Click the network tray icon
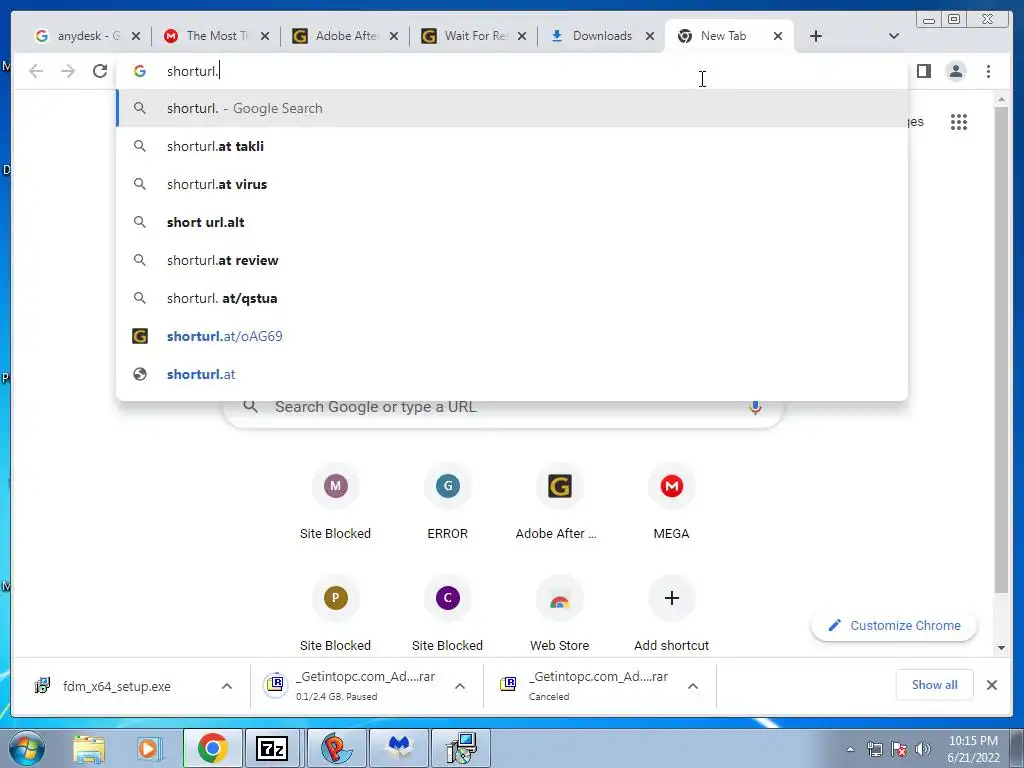 (x=874, y=749)
